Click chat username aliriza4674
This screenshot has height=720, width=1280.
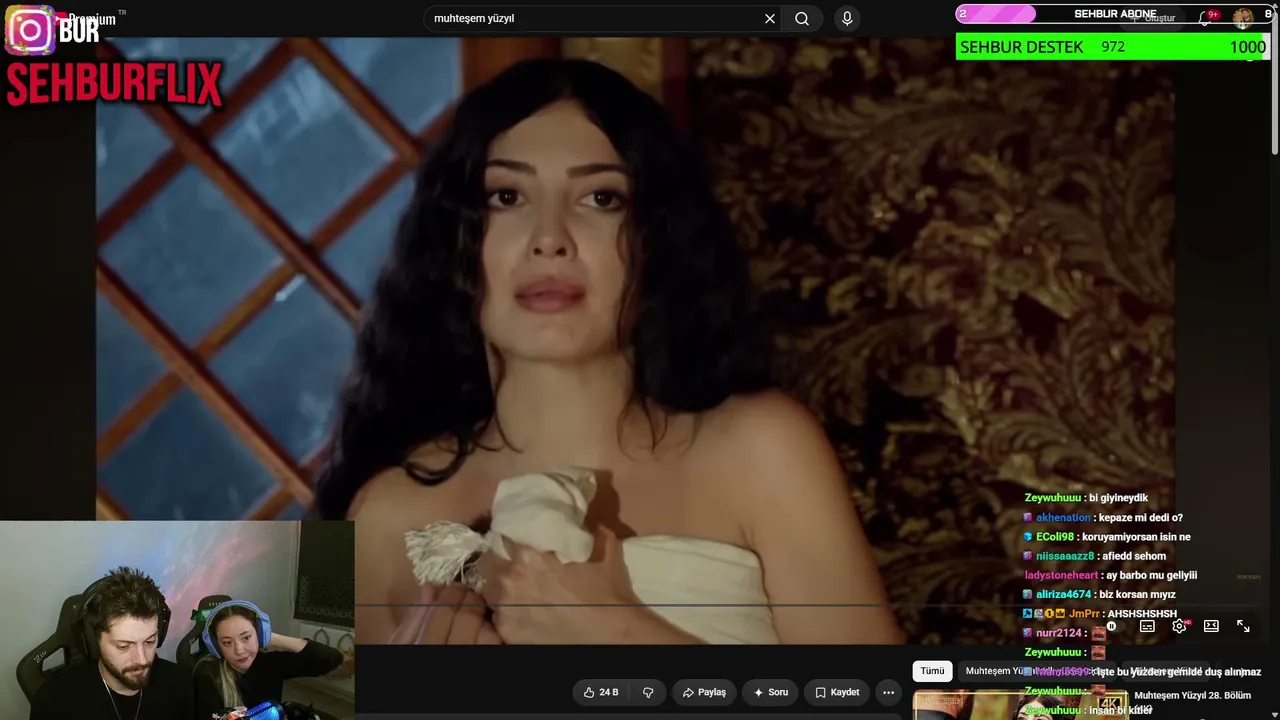1064,594
